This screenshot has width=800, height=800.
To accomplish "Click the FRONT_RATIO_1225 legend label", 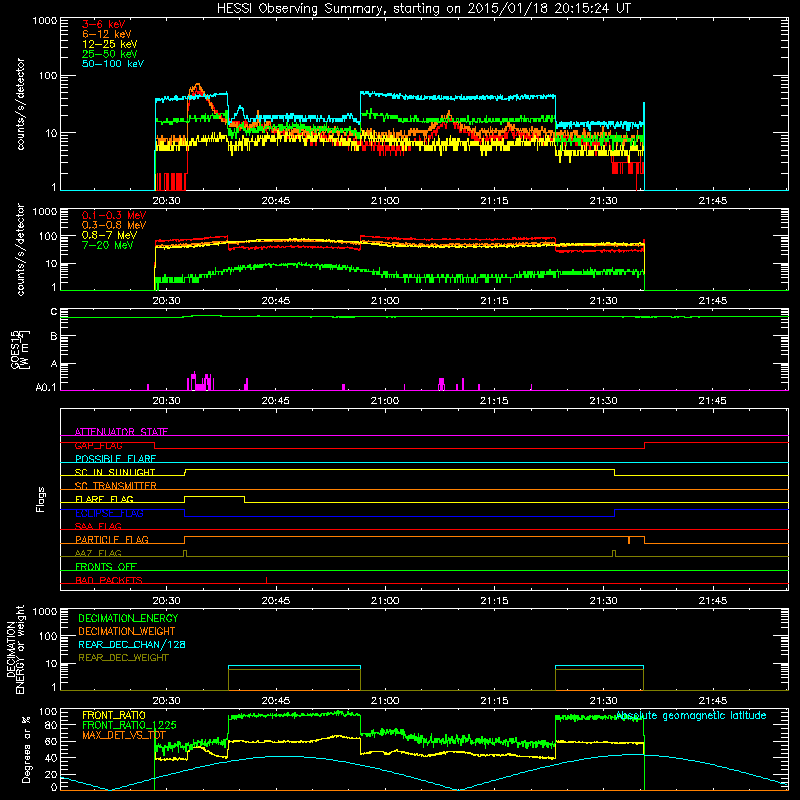I will 129,725.
